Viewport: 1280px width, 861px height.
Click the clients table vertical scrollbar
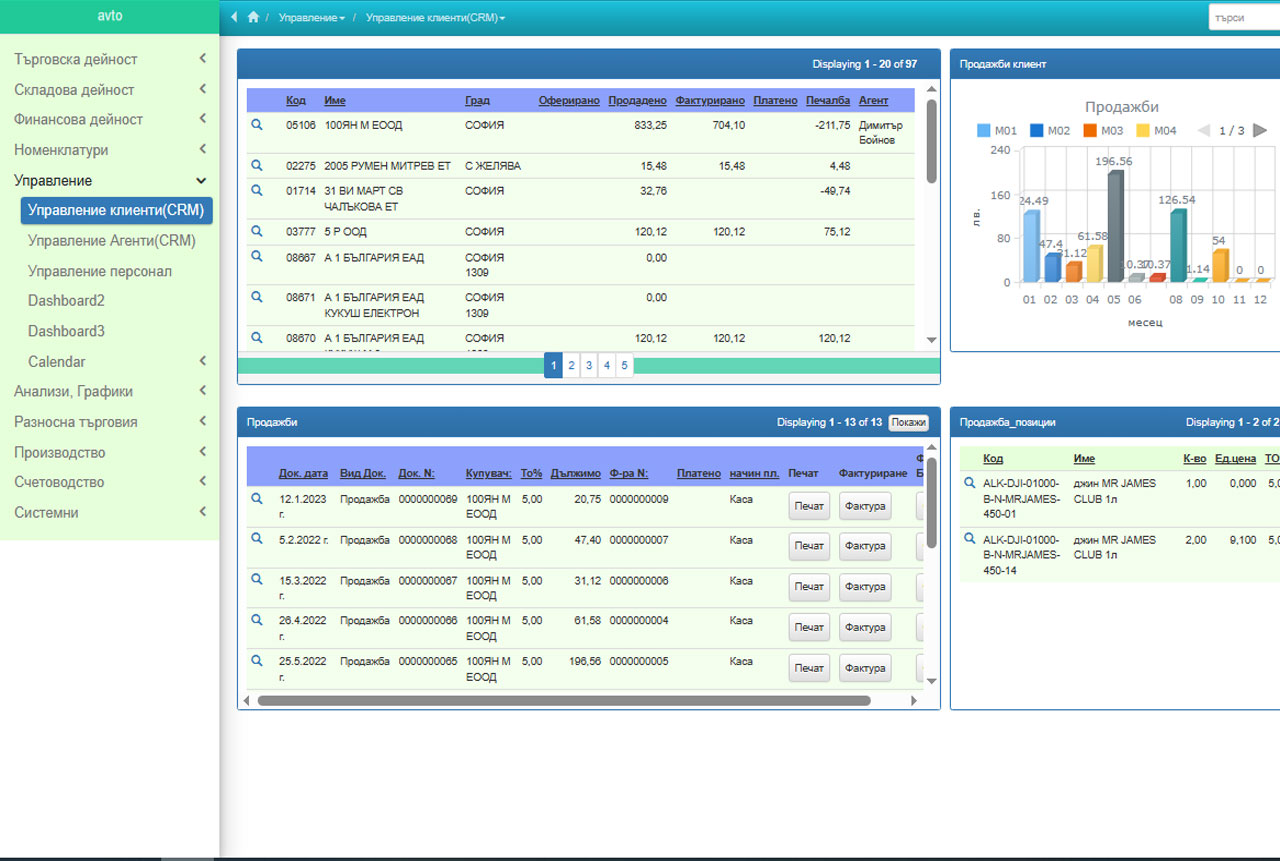coord(932,141)
